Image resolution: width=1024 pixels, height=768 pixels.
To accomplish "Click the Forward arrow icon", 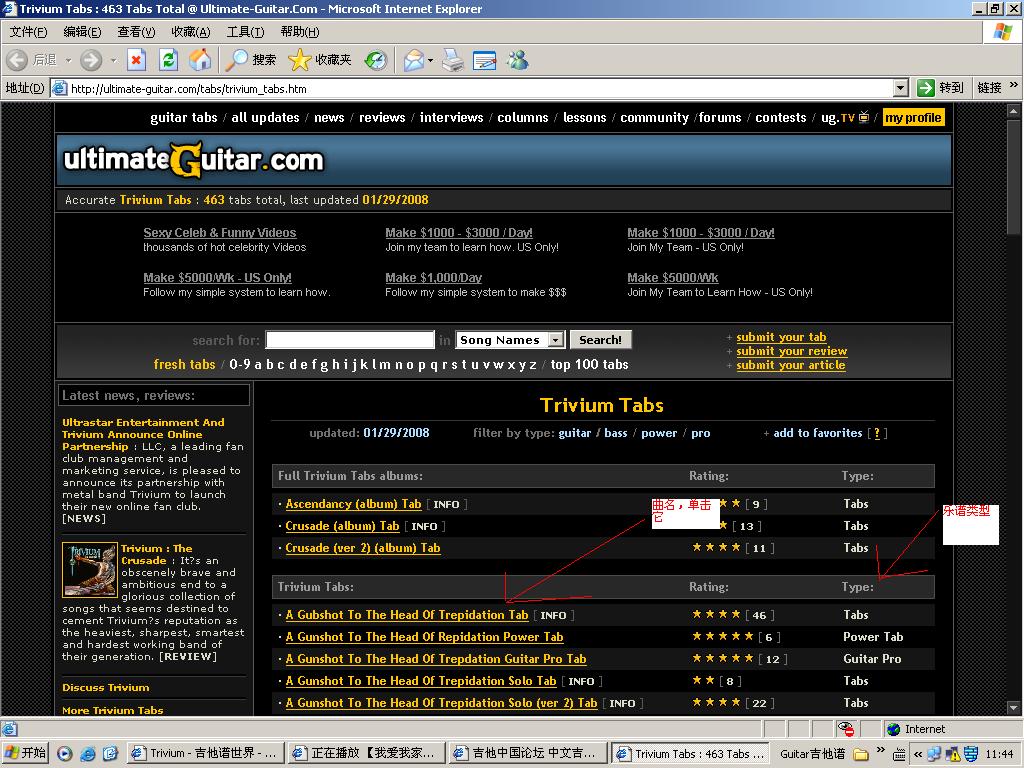I will pyautogui.click(x=91, y=60).
